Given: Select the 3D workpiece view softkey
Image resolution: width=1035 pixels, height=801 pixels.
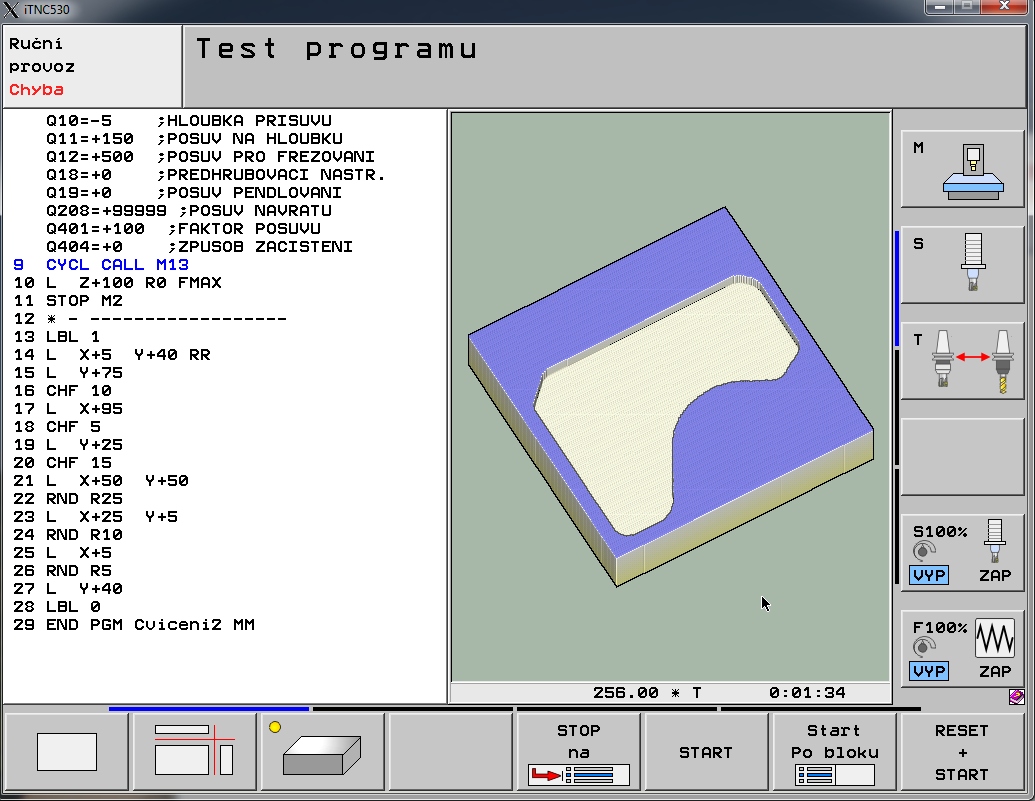Looking at the screenshot, I should tap(322, 752).
